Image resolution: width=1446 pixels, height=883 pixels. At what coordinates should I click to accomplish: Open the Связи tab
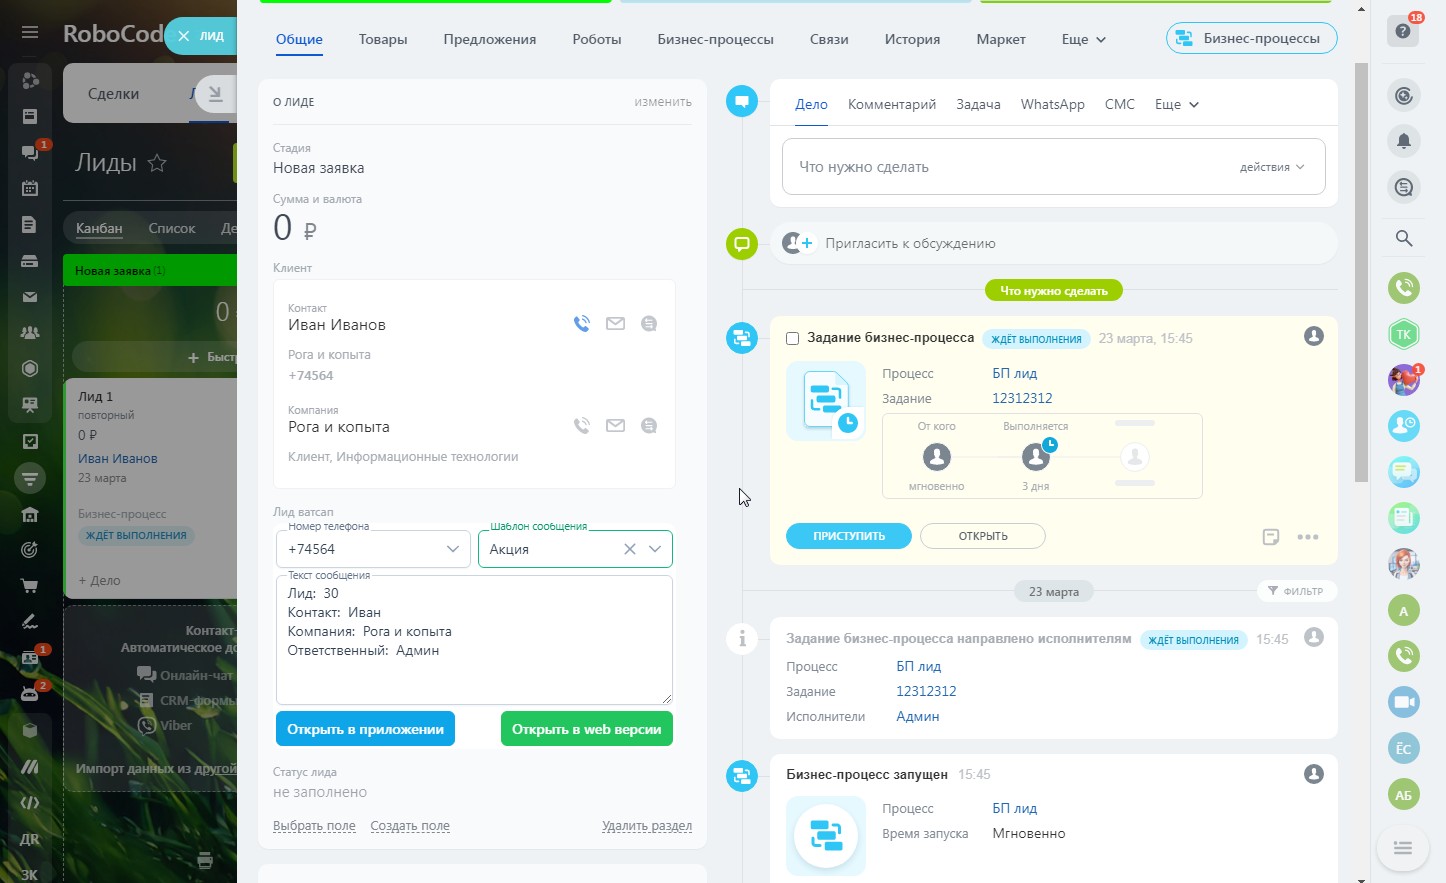pyautogui.click(x=829, y=39)
